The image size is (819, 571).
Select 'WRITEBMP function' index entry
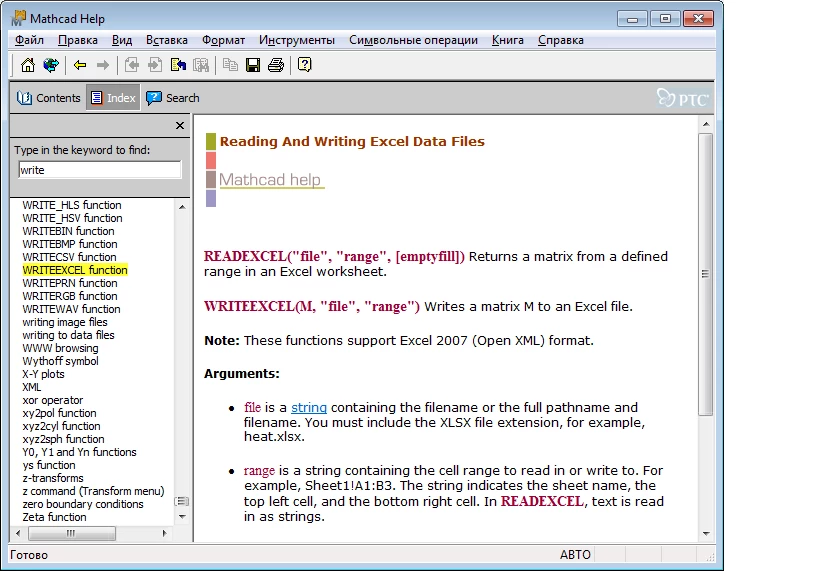coord(69,244)
